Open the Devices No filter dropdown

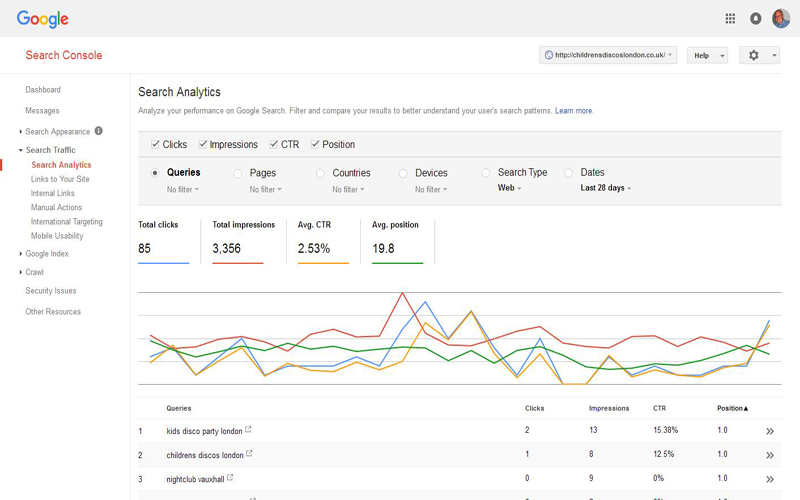point(431,189)
